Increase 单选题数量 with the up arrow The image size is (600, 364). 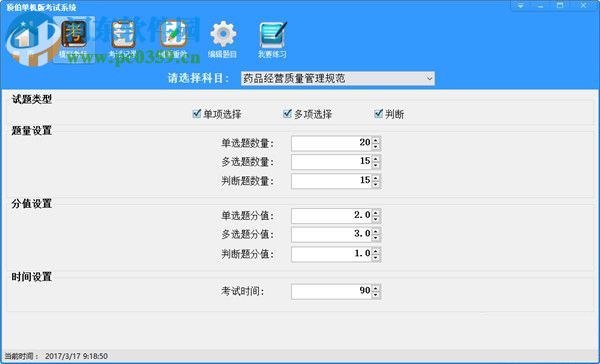(x=376, y=140)
